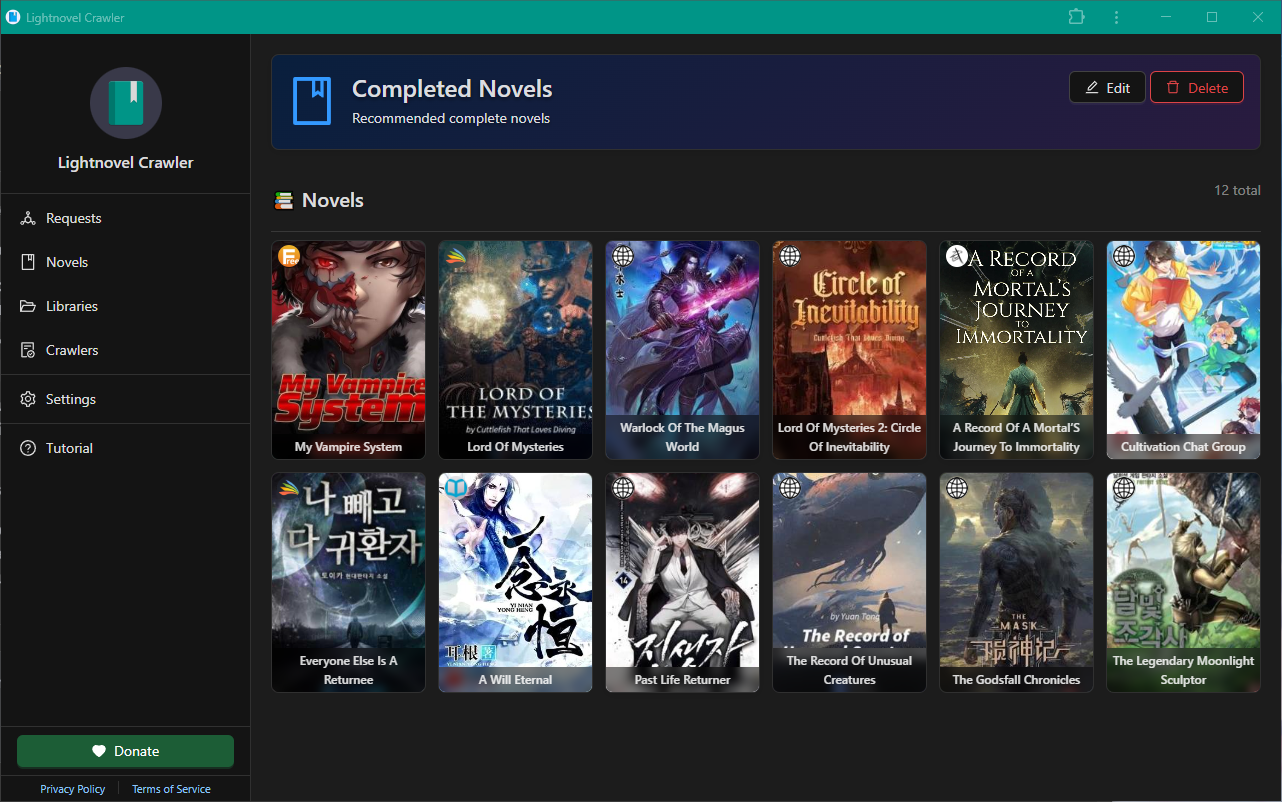Click the Libraries folder icon in sidebar
This screenshot has height=802, width=1282.
(28, 306)
